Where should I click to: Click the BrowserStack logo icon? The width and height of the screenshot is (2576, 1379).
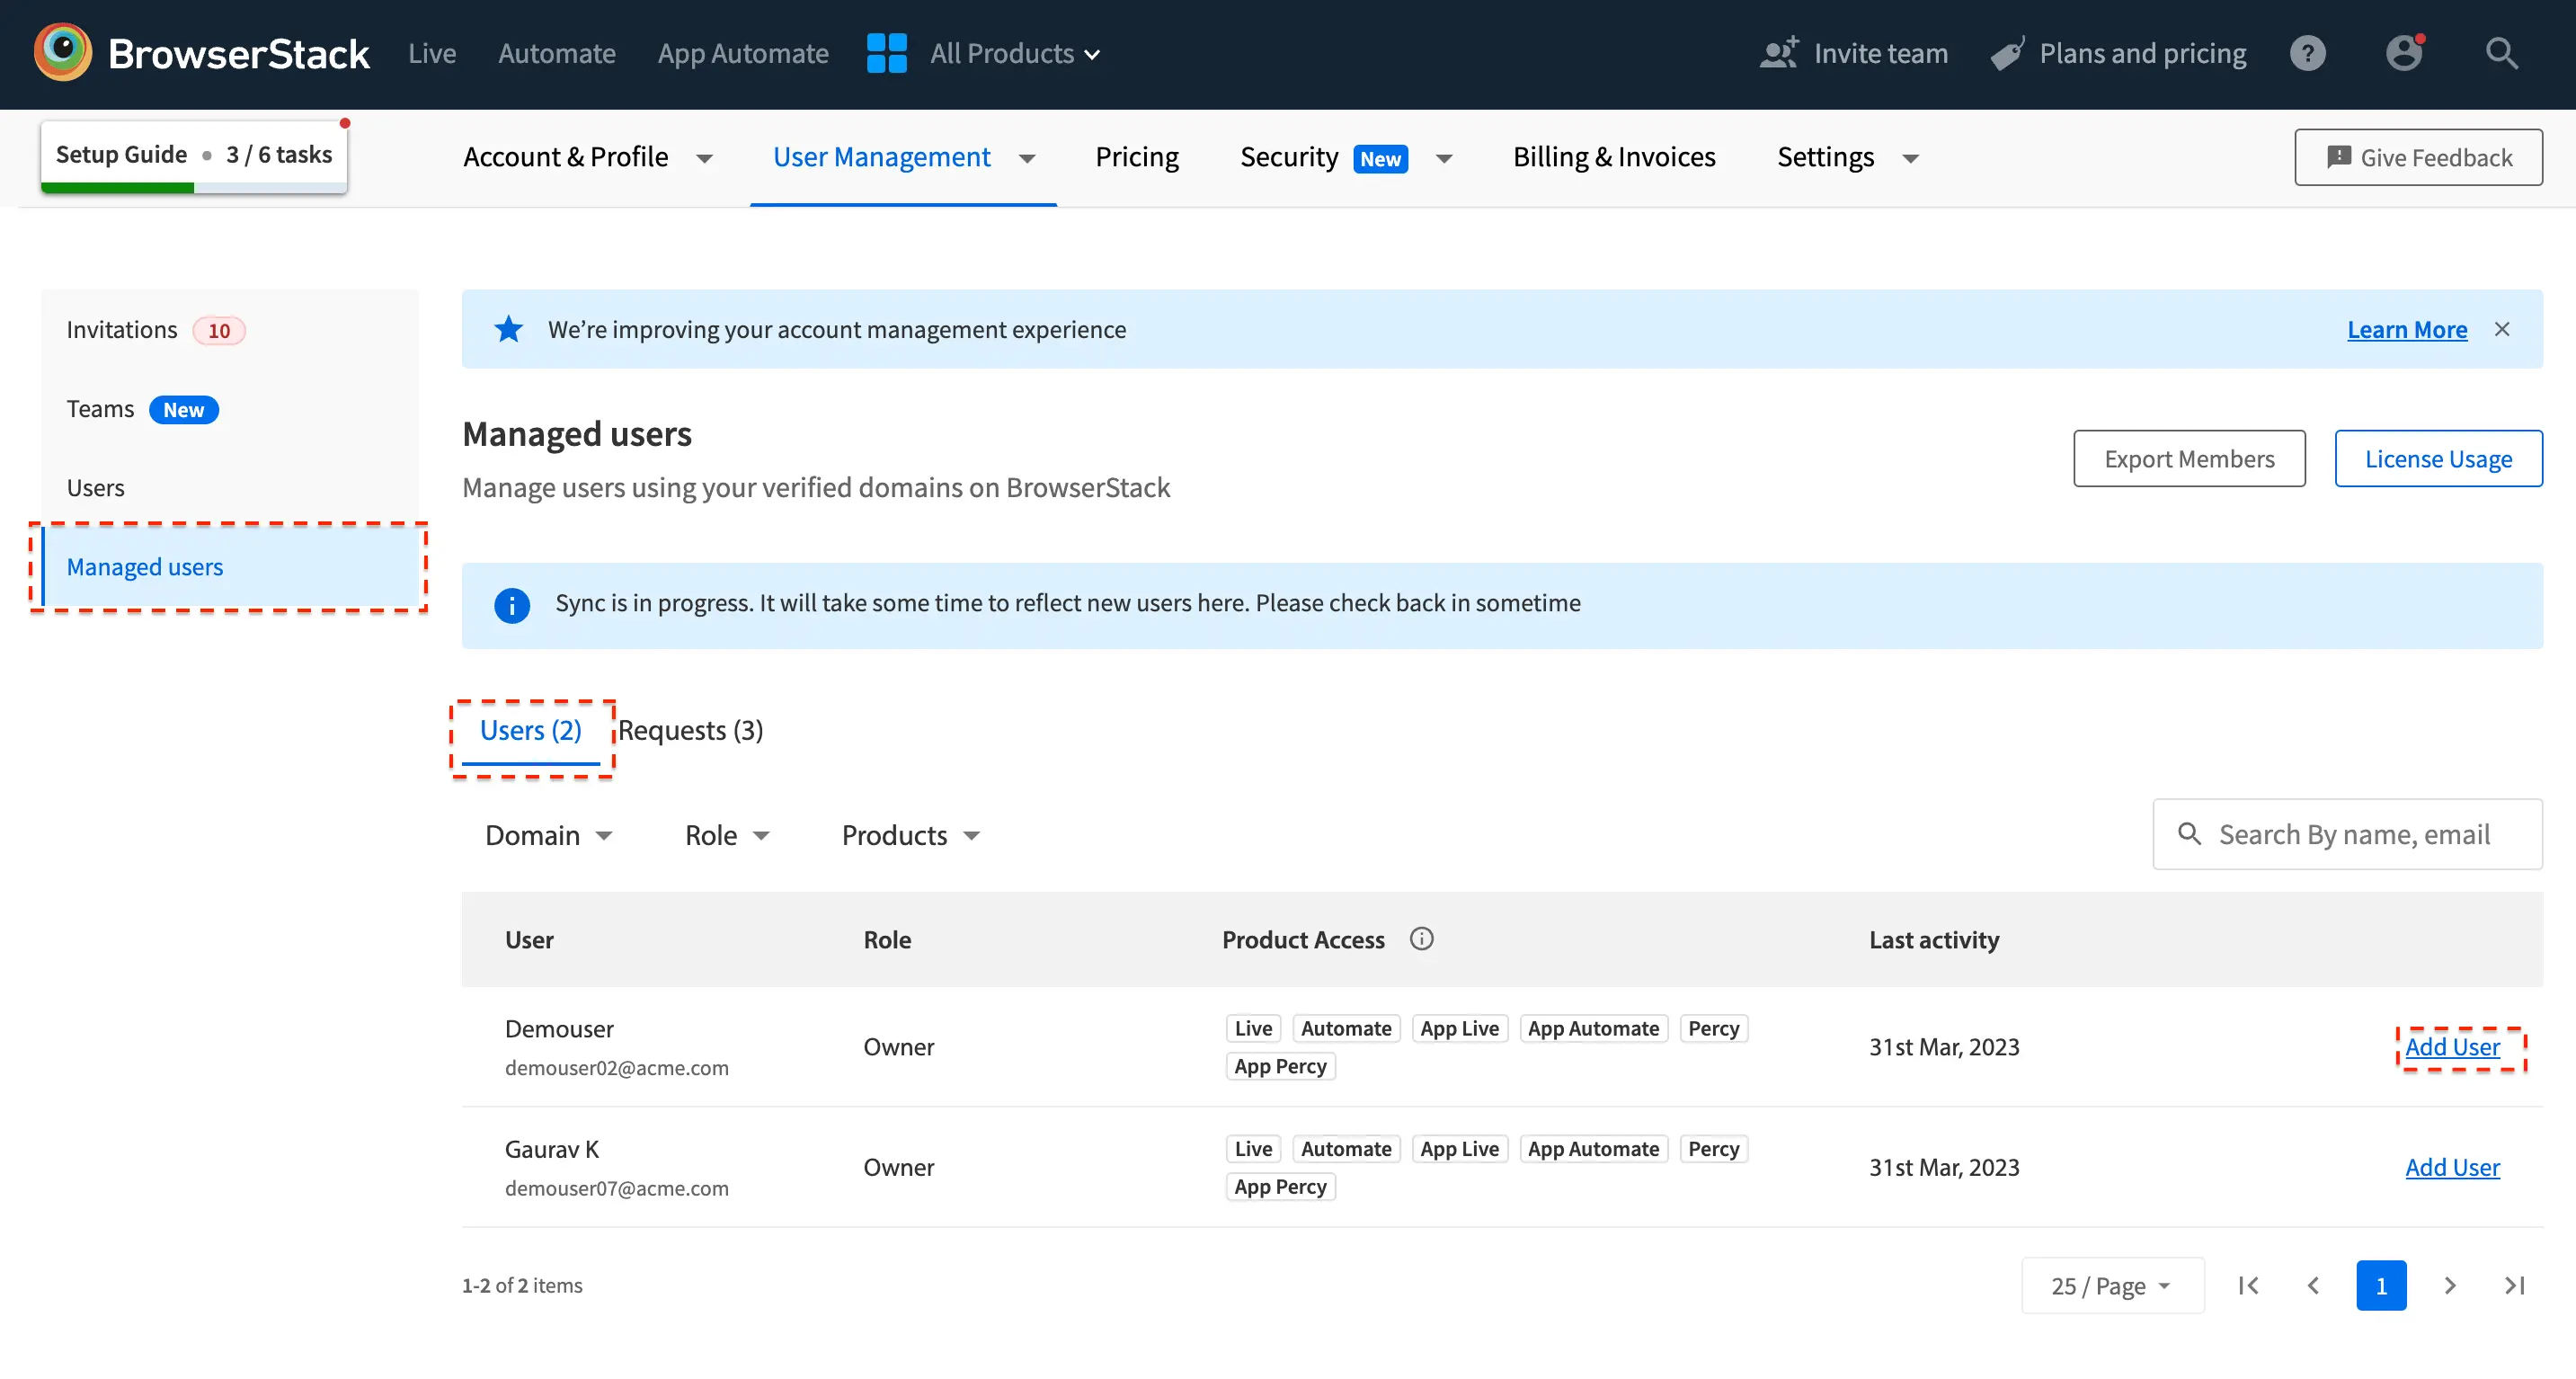(x=62, y=52)
